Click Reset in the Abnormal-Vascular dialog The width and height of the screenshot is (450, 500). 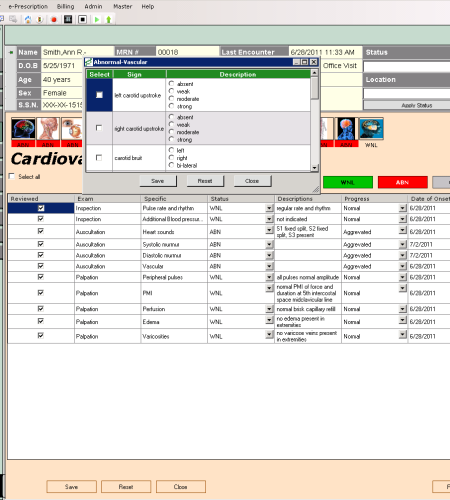pos(205,181)
